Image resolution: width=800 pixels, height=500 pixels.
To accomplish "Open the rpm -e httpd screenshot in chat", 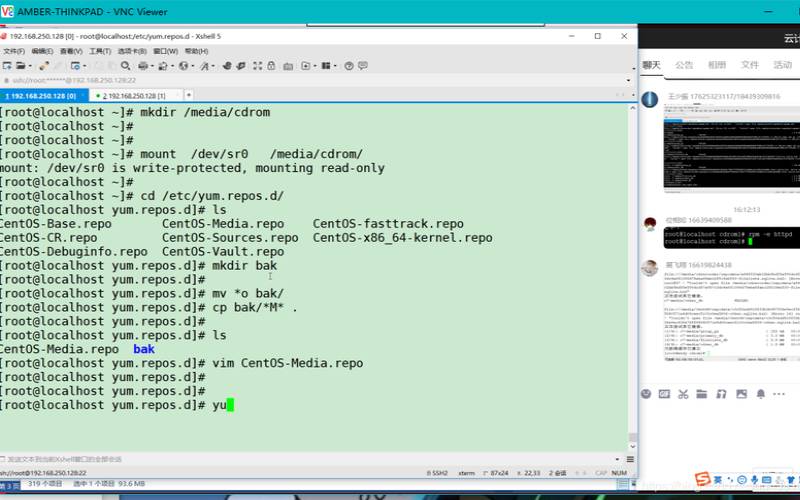I will (732, 238).
